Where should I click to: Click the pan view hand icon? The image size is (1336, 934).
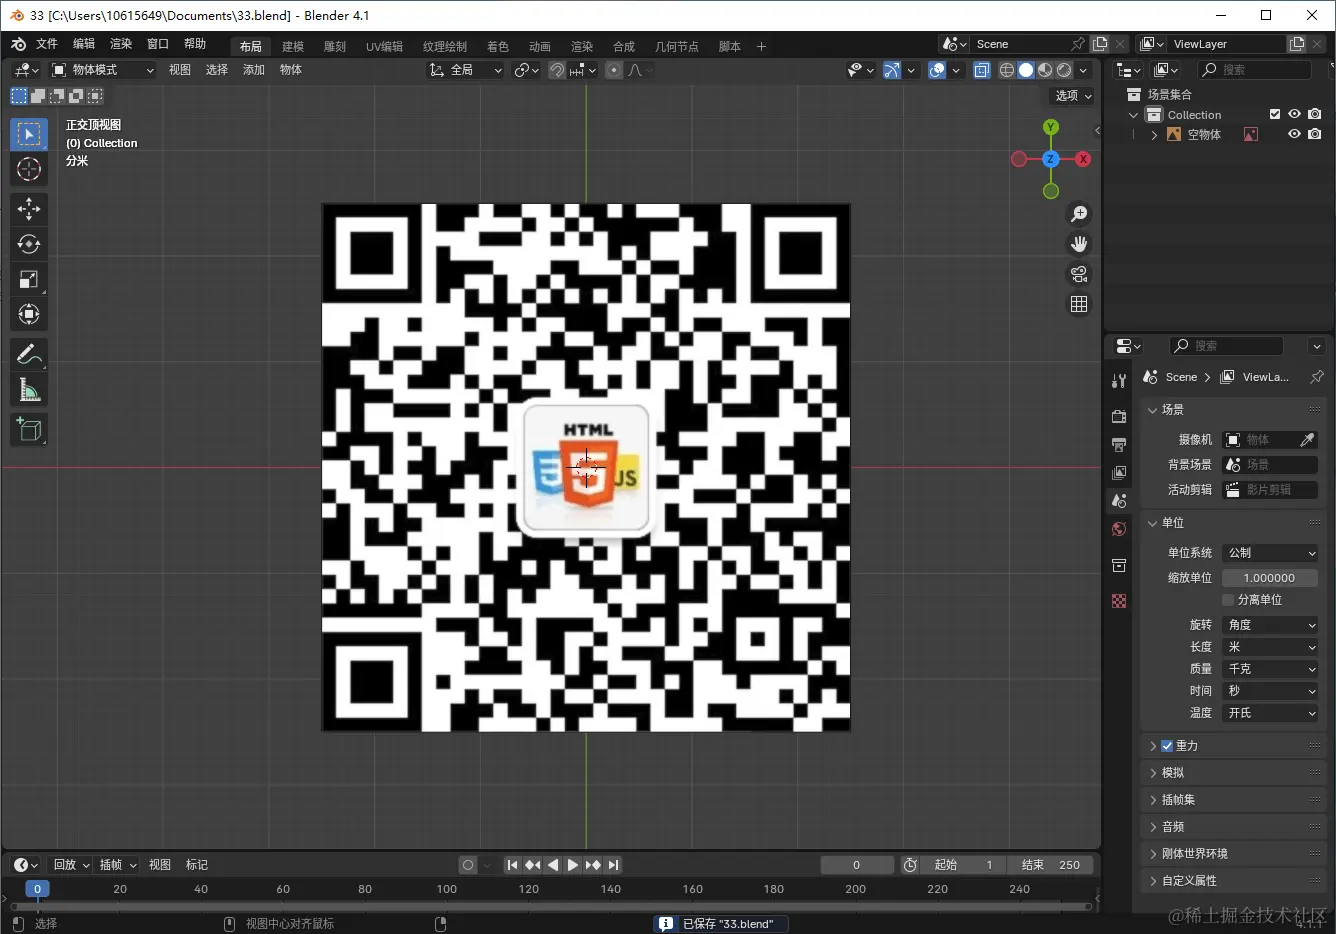coord(1079,244)
